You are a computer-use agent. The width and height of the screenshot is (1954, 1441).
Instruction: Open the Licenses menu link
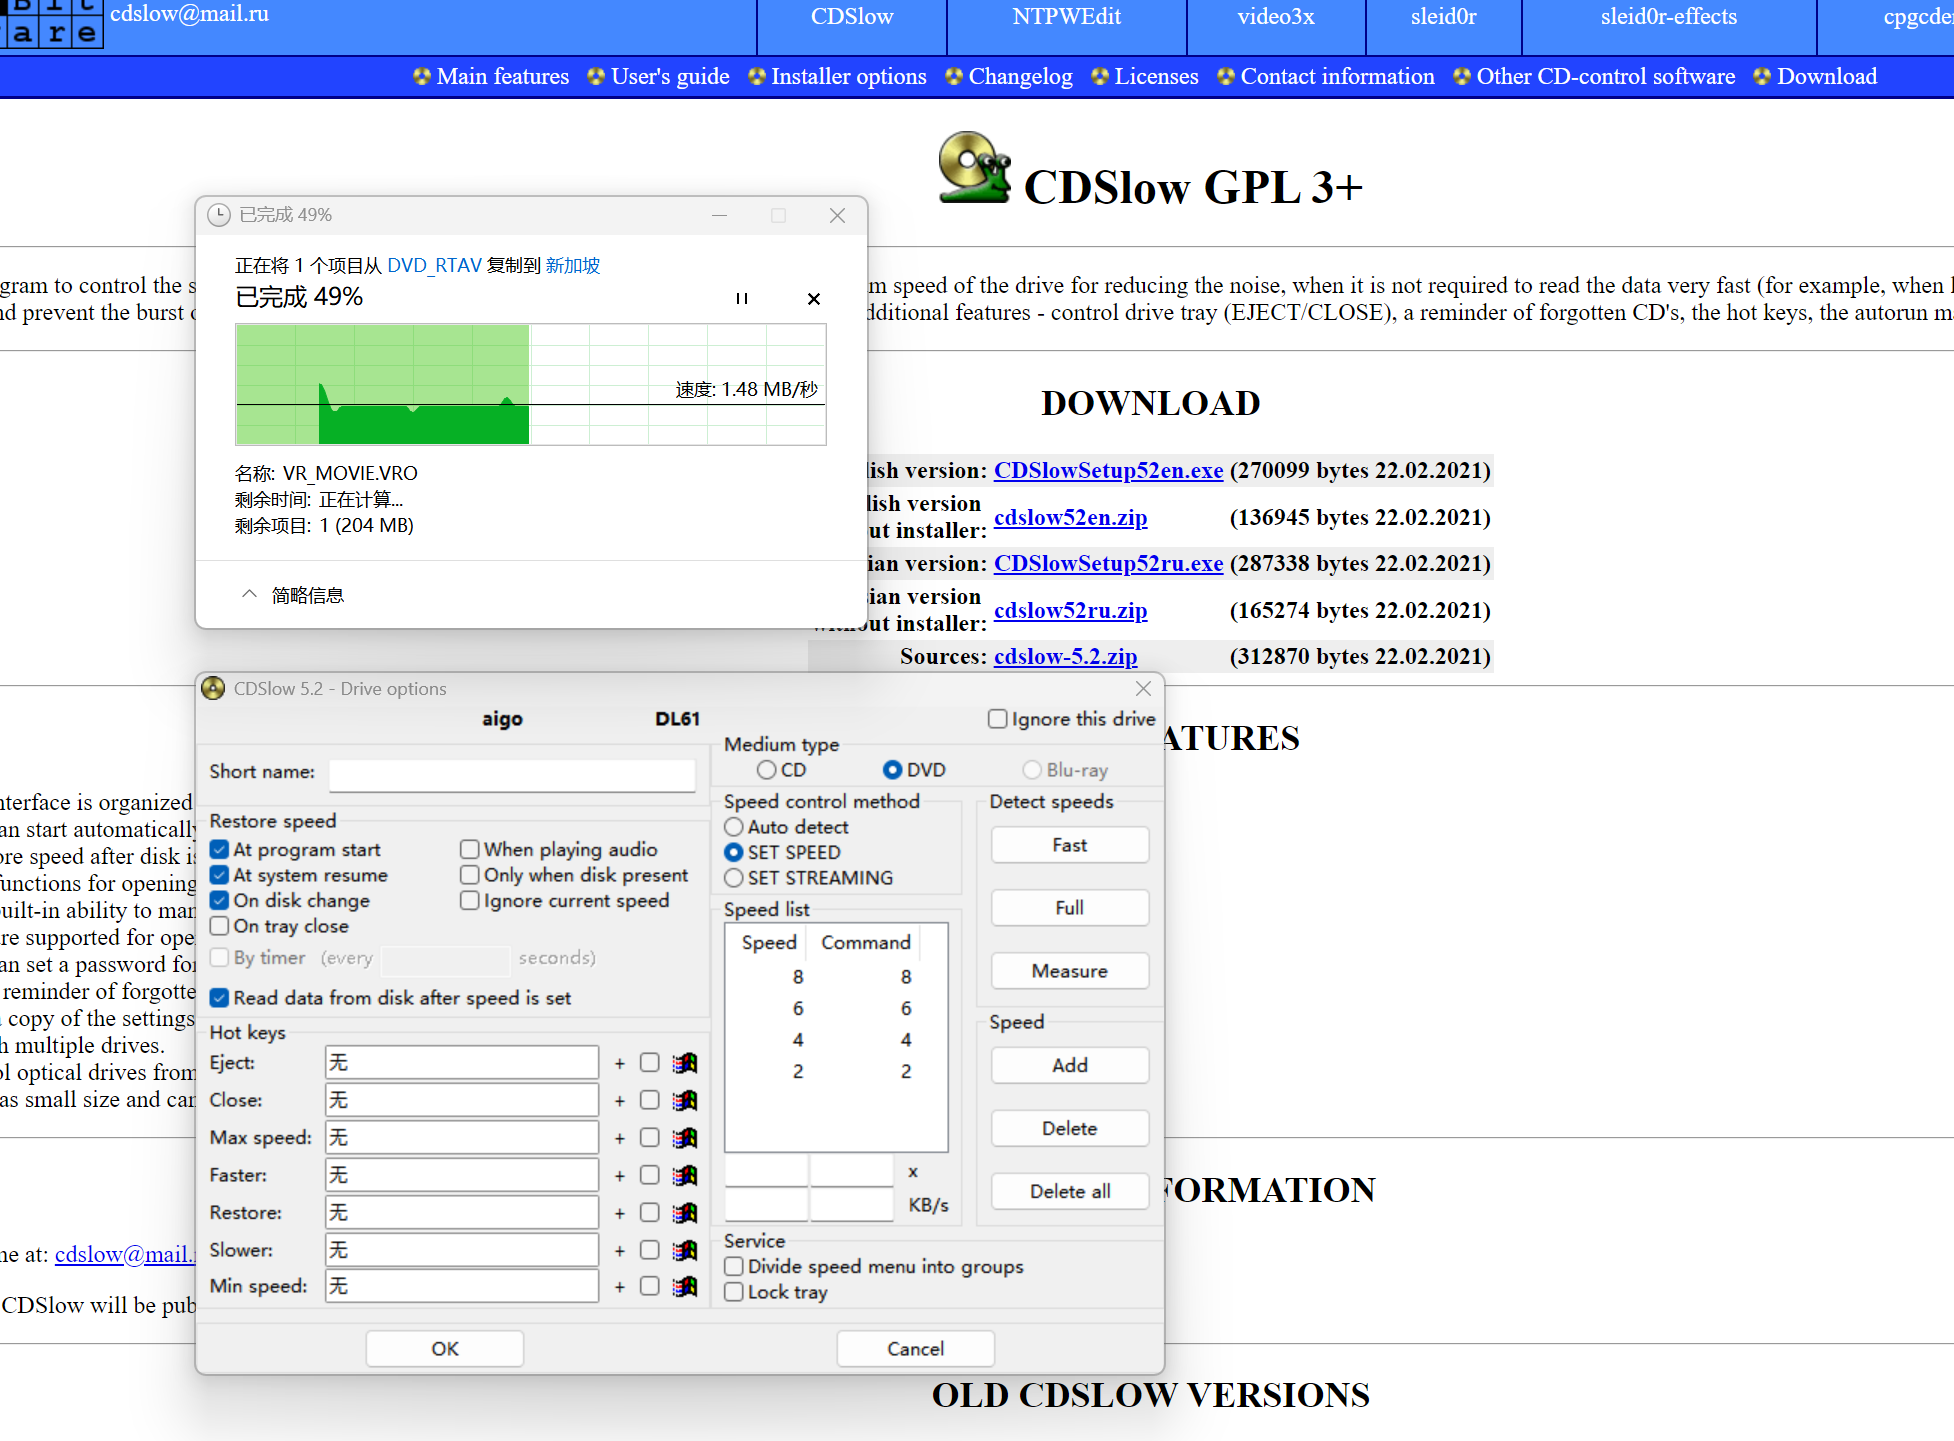point(1156,76)
